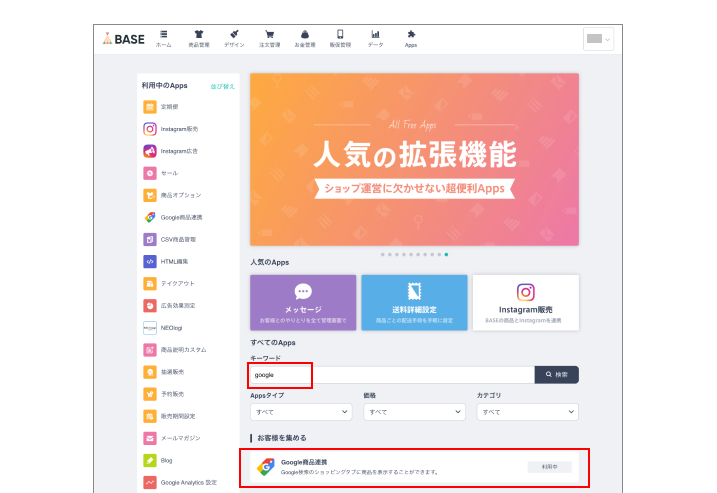Open Google商品連携 in the sidebar app list
The width and height of the screenshot is (717, 493).
pyautogui.click(x=172, y=217)
